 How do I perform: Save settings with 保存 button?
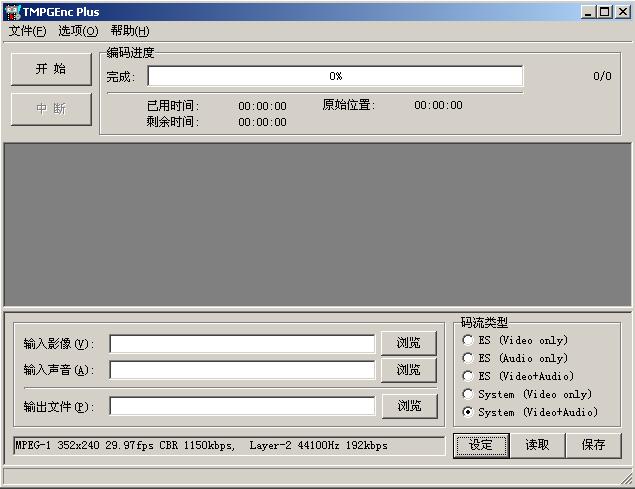point(593,445)
